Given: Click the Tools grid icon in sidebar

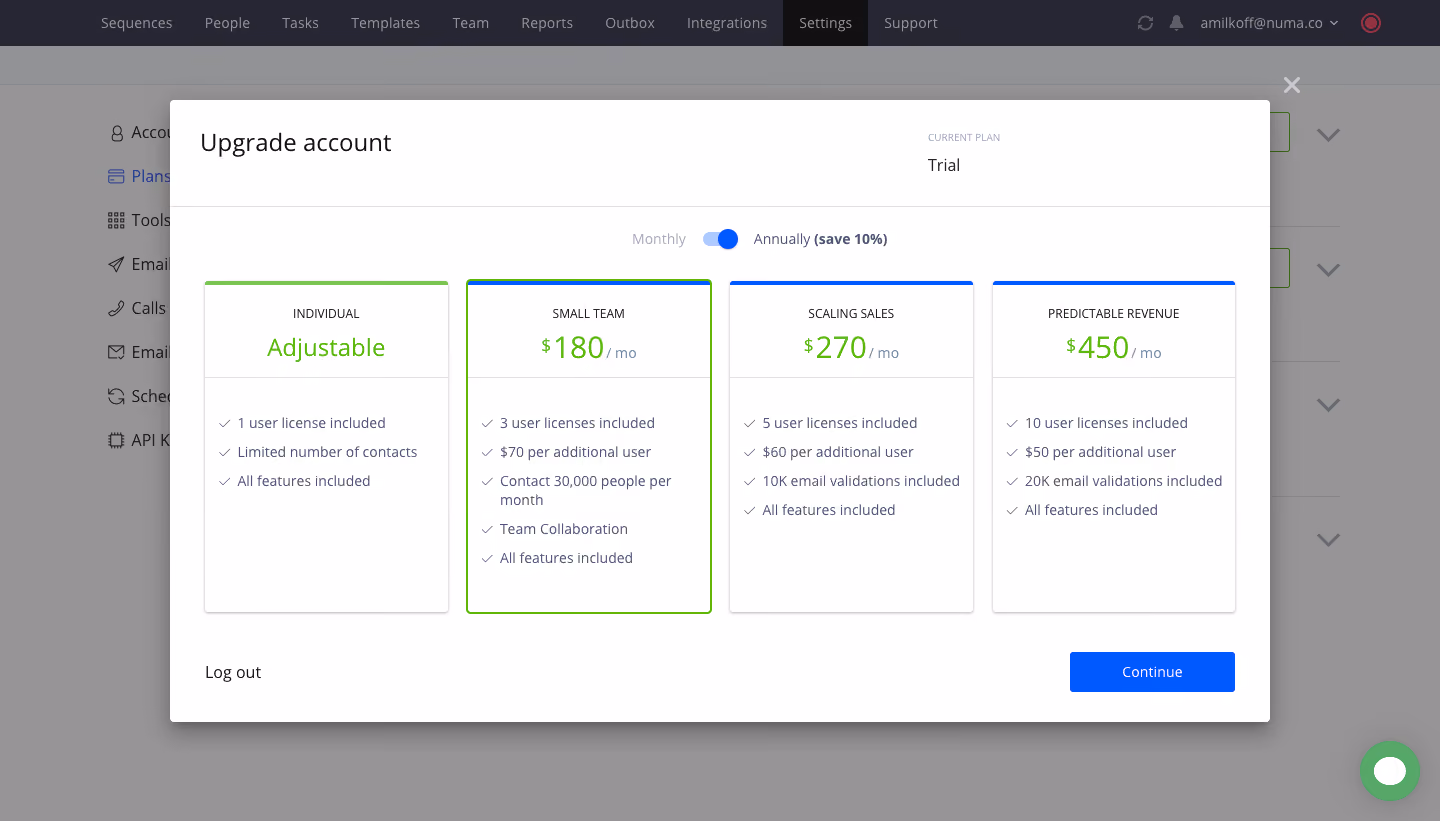Looking at the screenshot, I should click(x=116, y=221).
